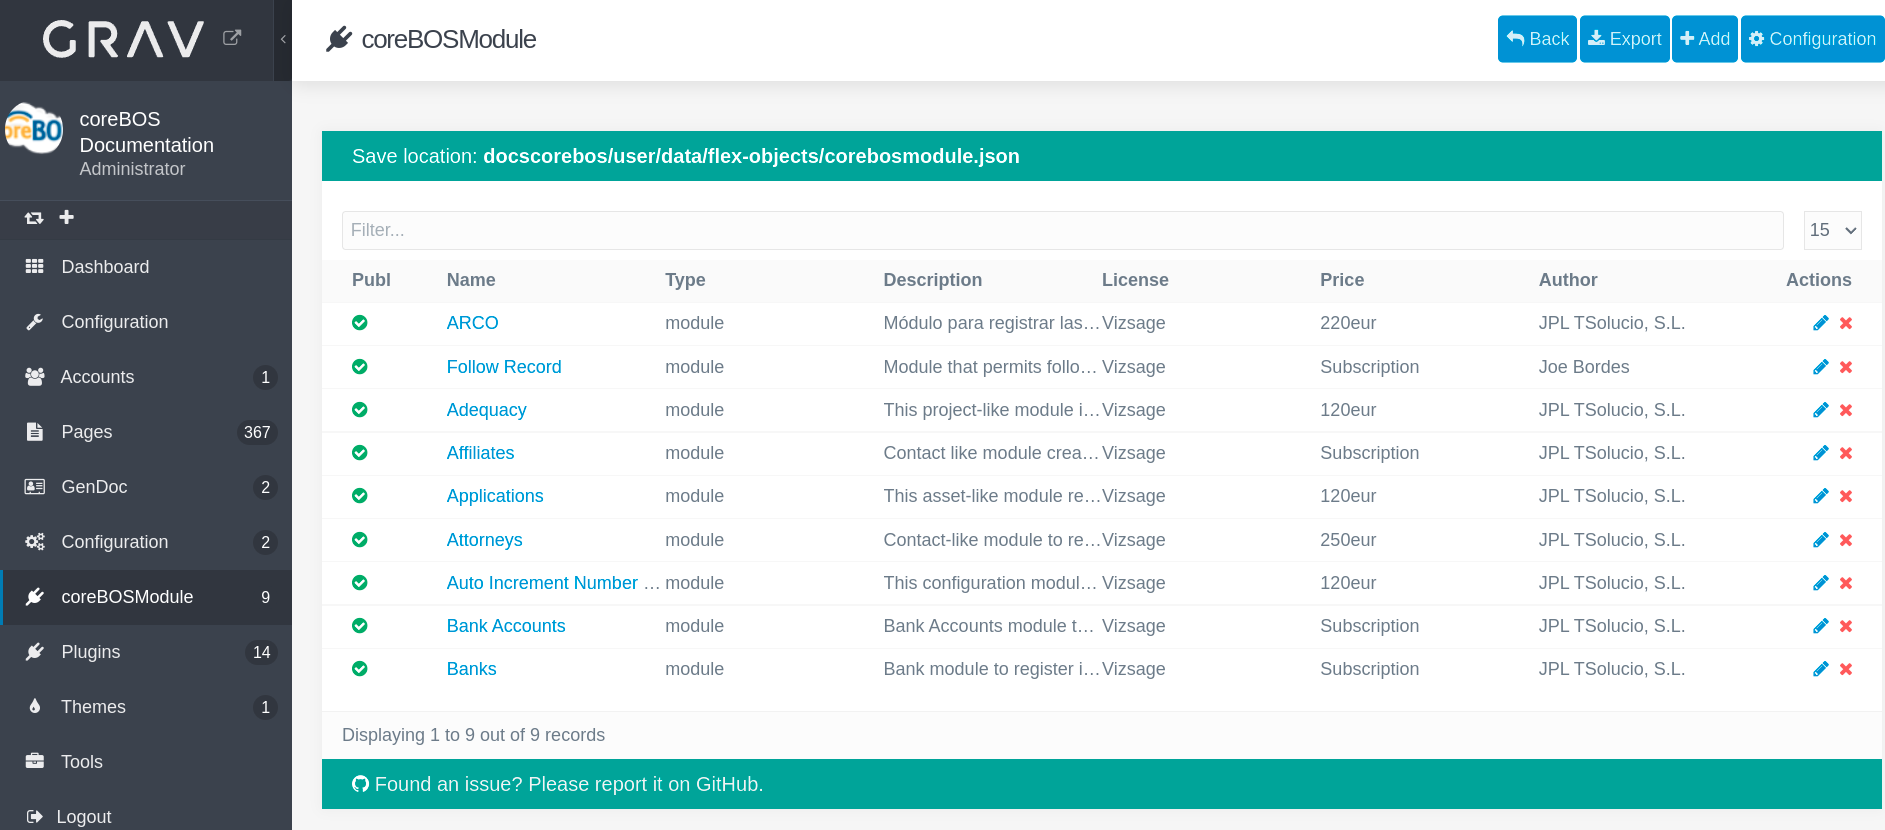Viewport: 1885px width, 830px height.
Task: Toggle published status for ARCO
Action: click(360, 323)
